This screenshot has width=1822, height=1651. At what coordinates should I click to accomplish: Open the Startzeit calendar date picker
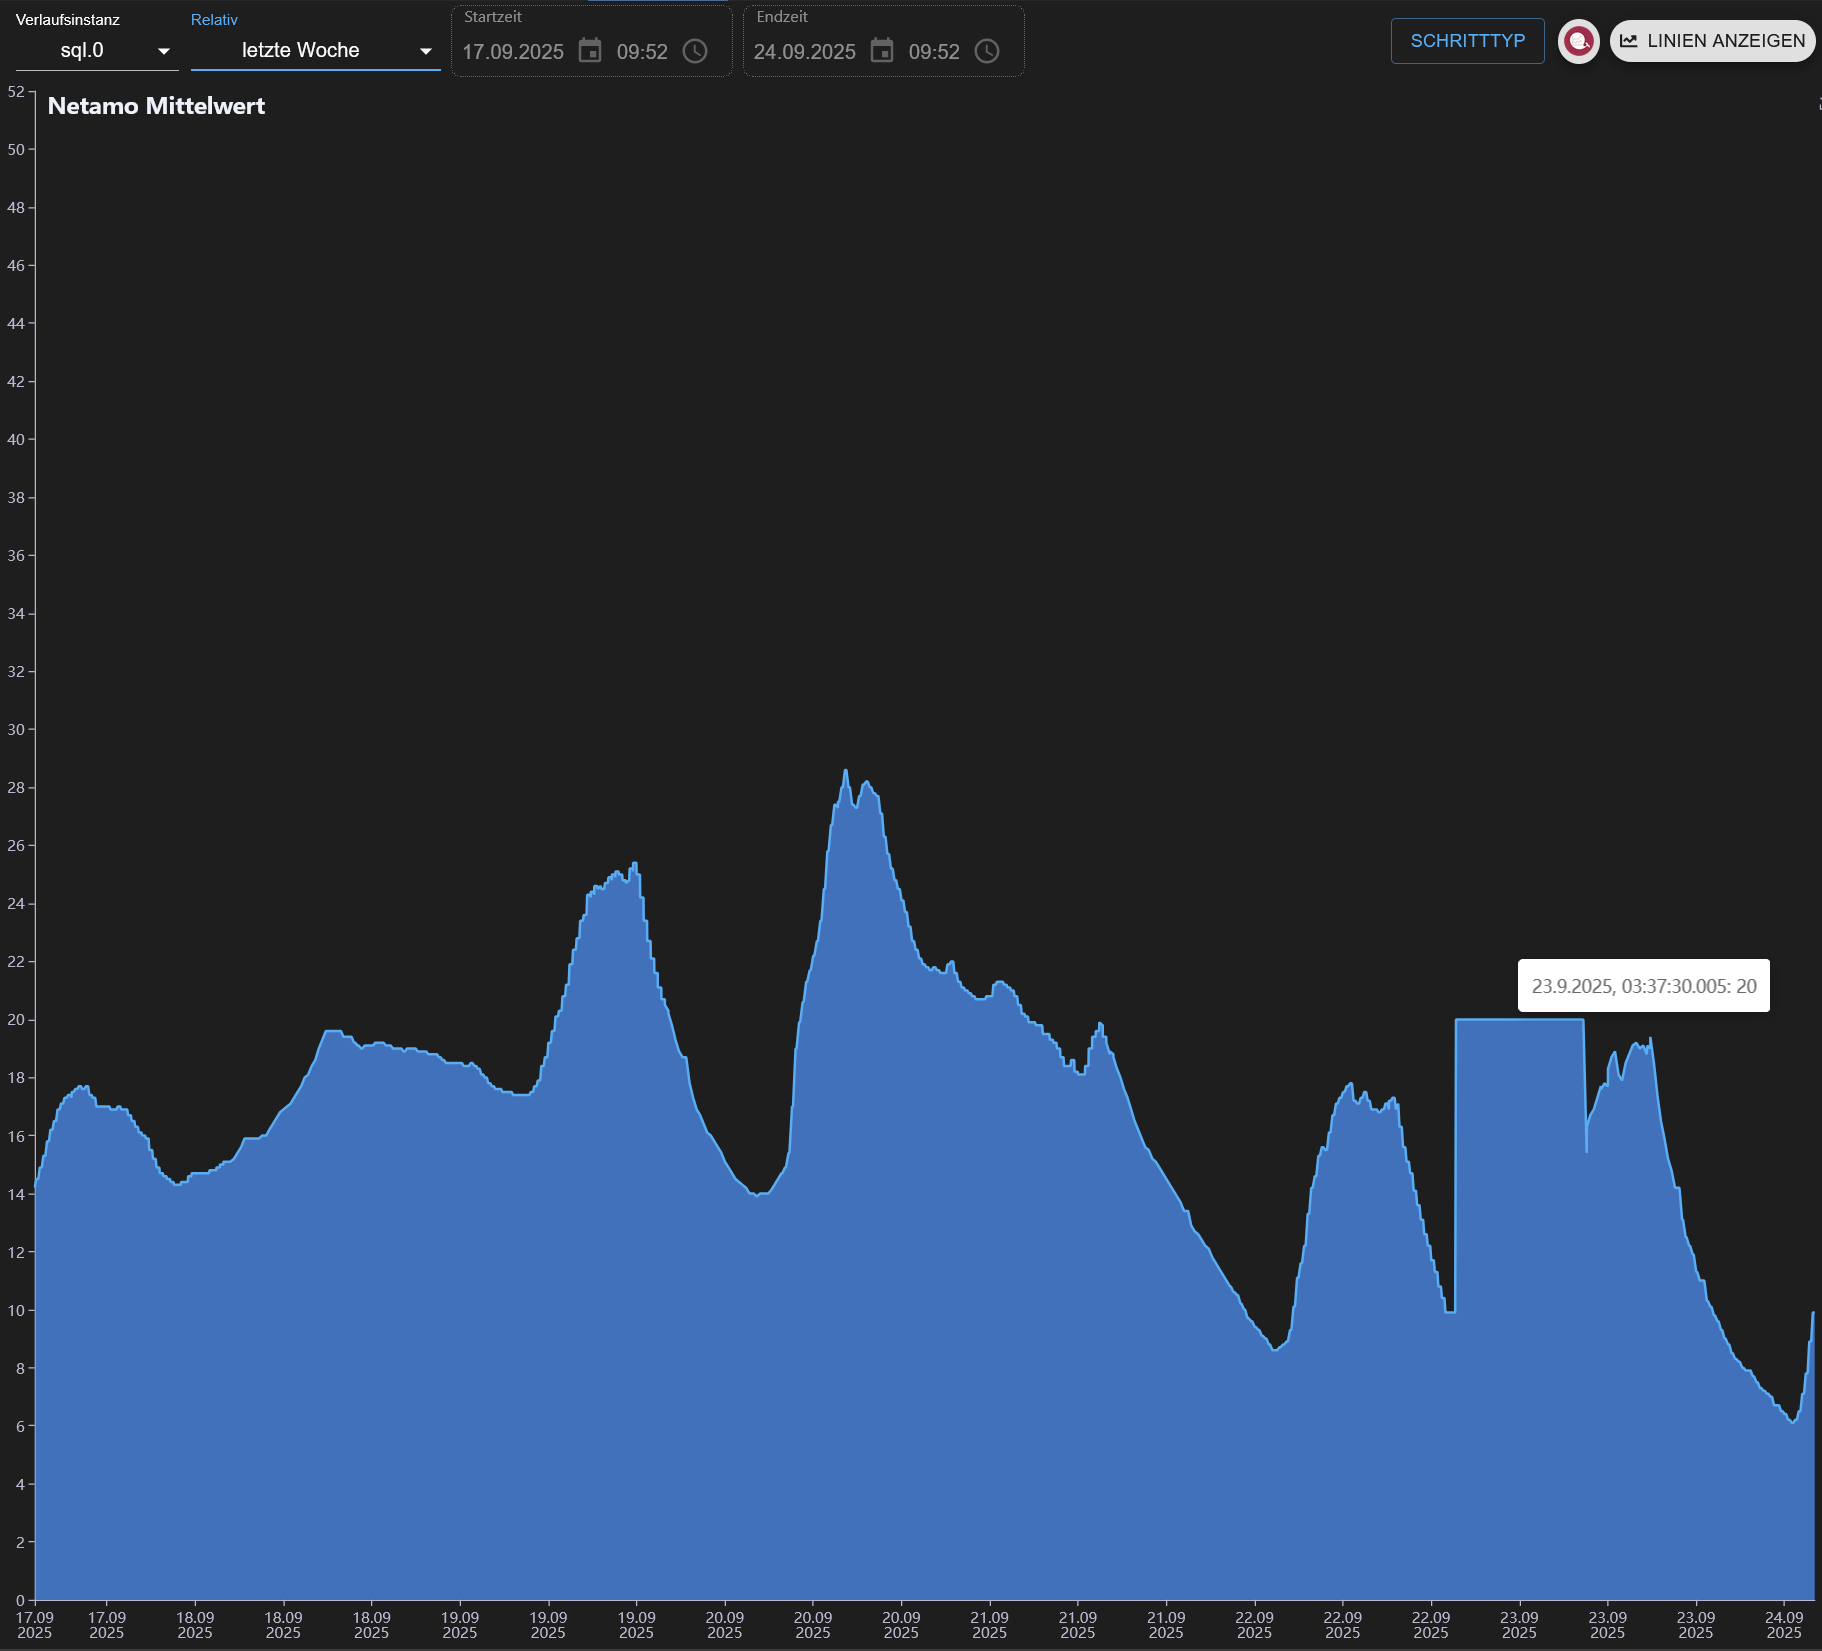point(590,51)
